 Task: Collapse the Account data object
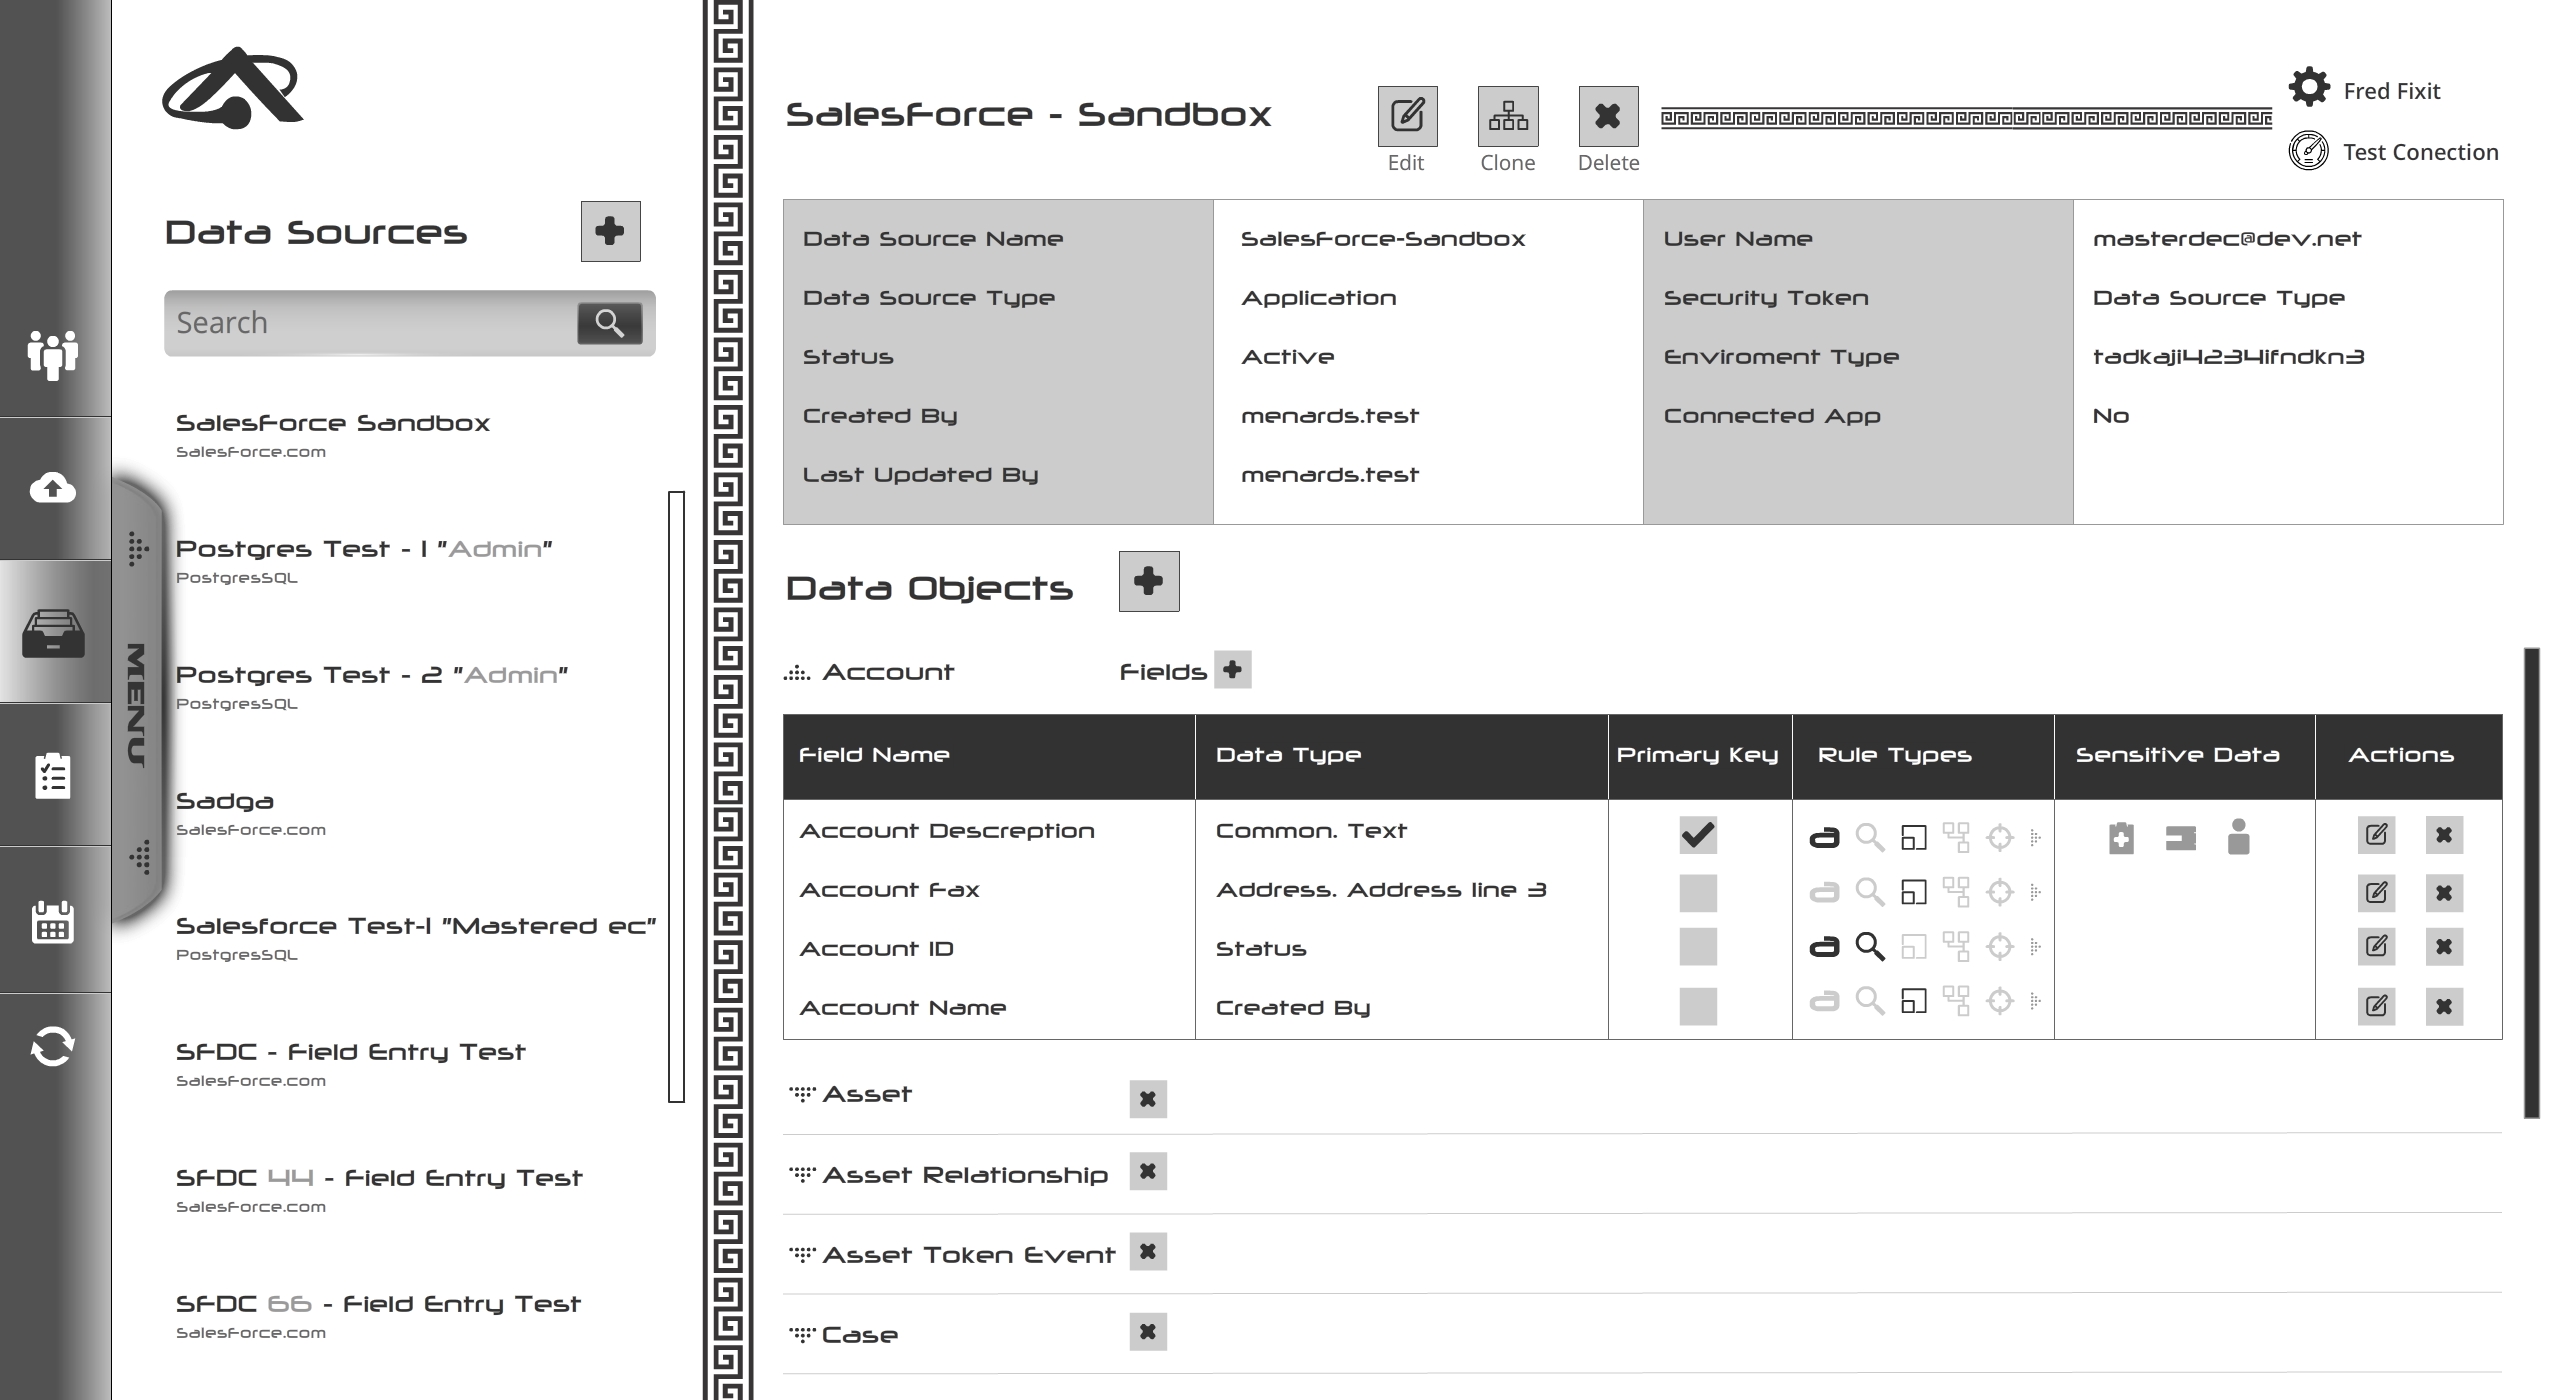click(x=797, y=673)
